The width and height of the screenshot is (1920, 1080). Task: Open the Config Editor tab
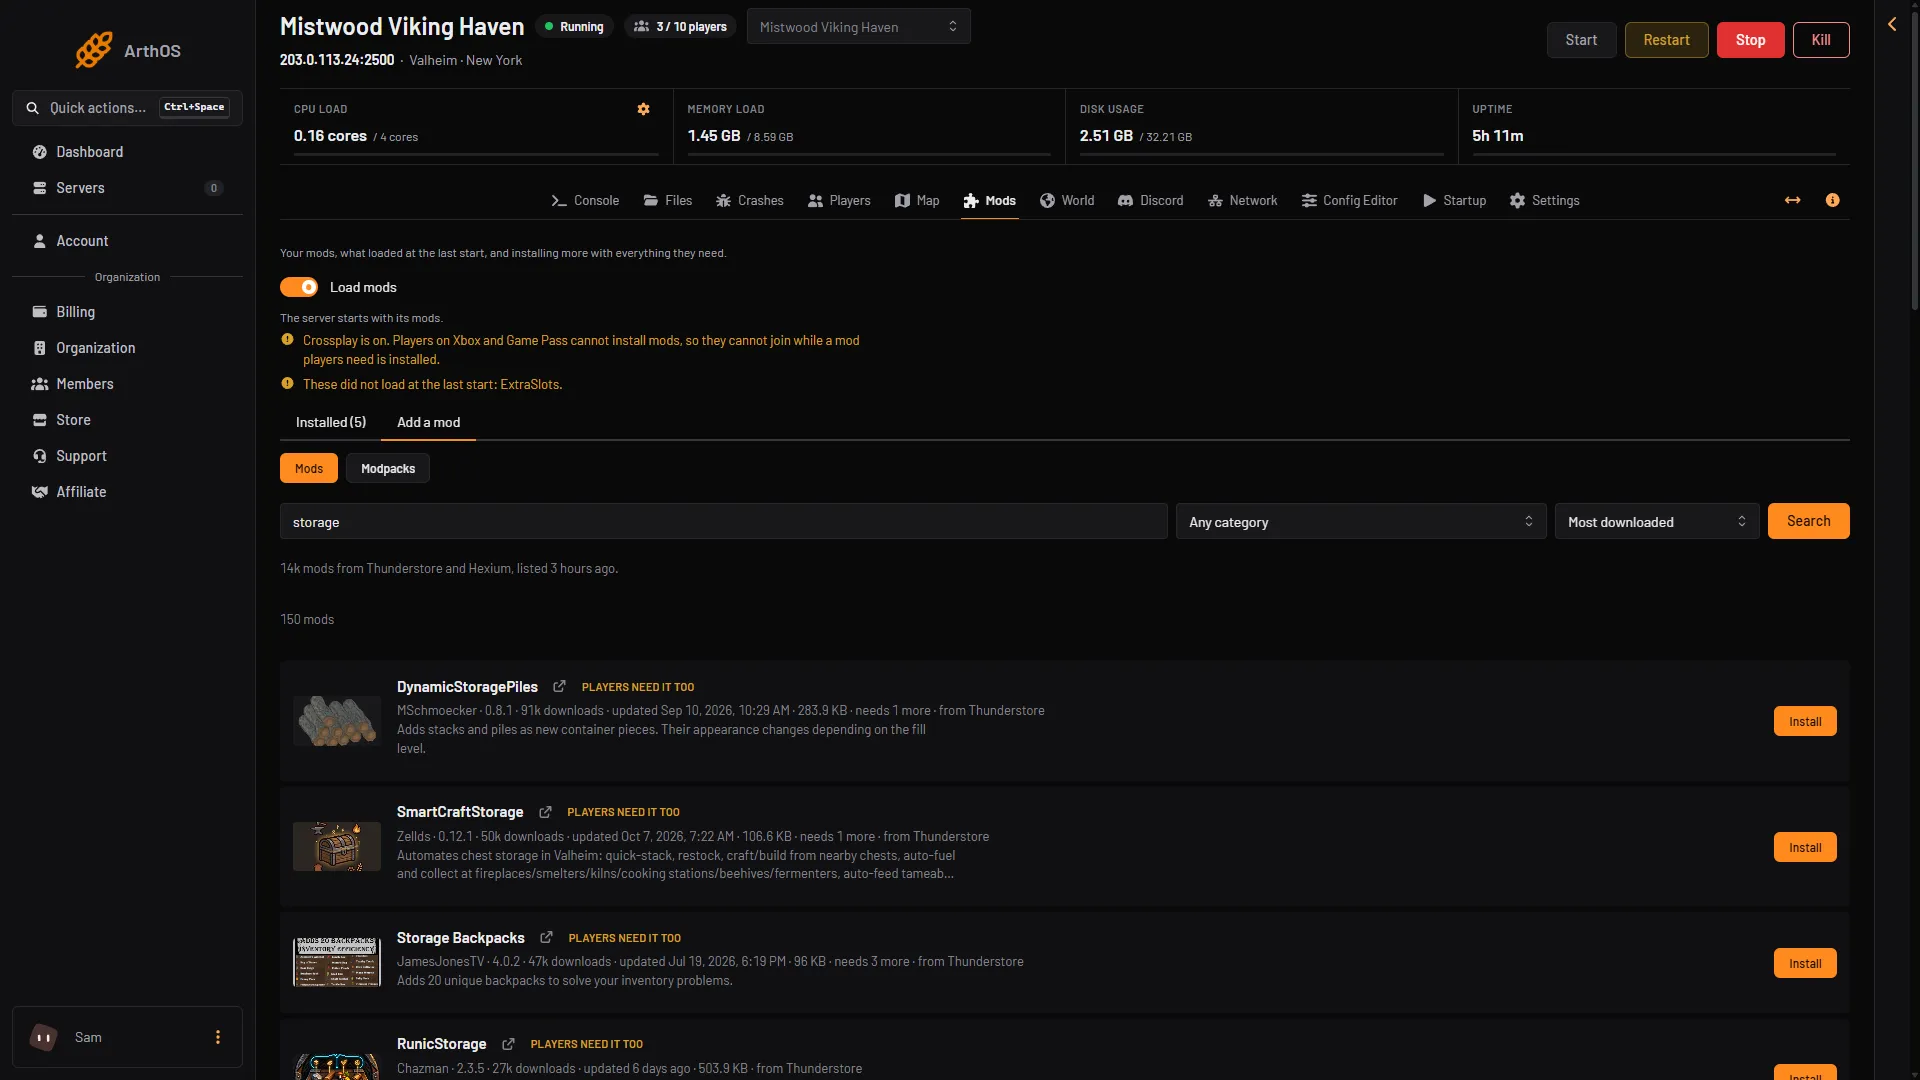pyautogui.click(x=1349, y=200)
